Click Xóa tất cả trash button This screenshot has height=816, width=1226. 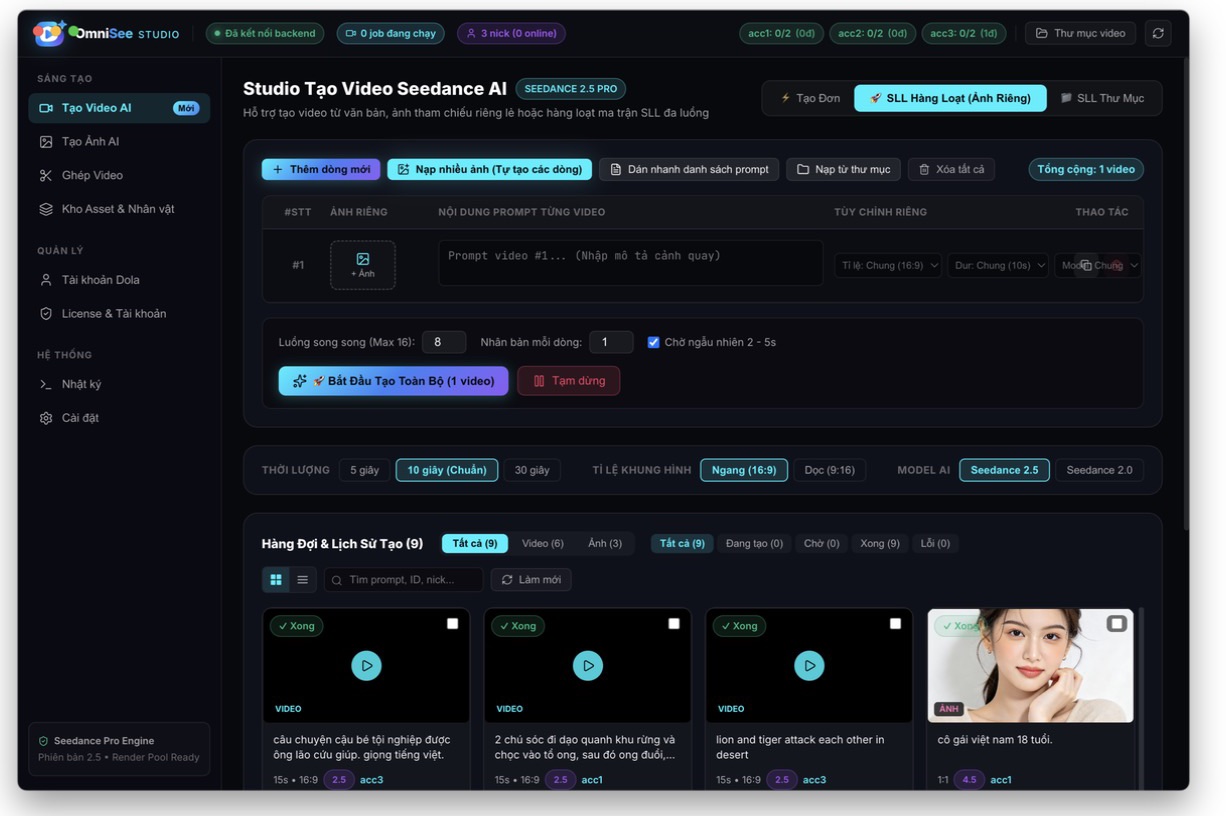[x=951, y=169]
